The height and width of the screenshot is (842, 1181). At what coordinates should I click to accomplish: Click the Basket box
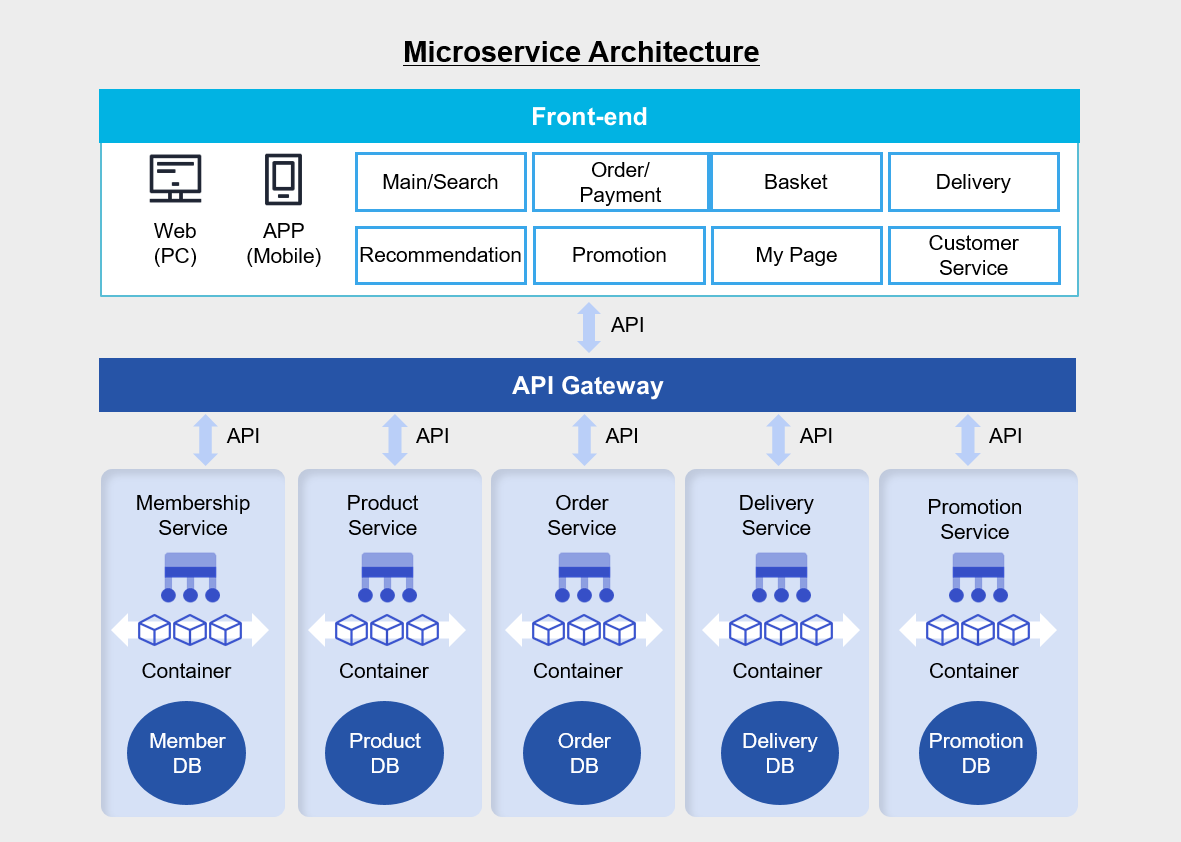click(x=796, y=182)
